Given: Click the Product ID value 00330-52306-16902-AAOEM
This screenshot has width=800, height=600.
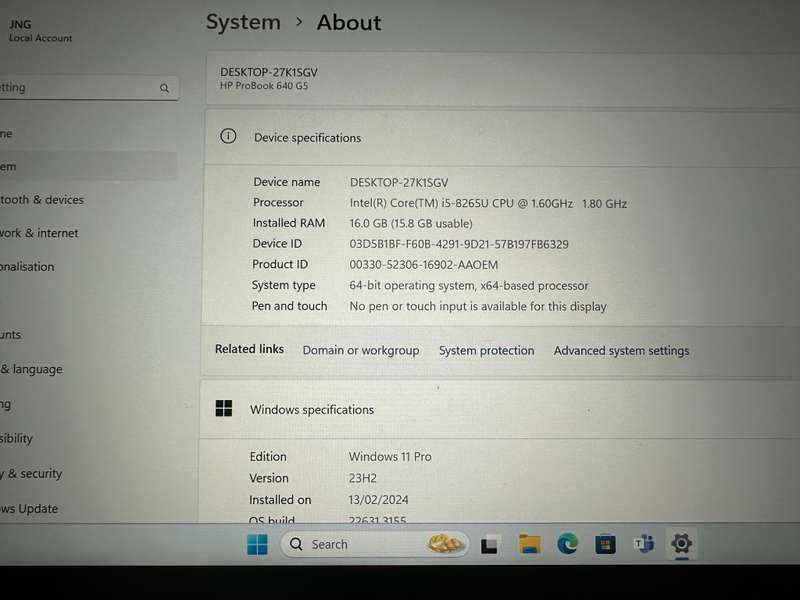Looking at the screenshot, I should coord(423,265).
